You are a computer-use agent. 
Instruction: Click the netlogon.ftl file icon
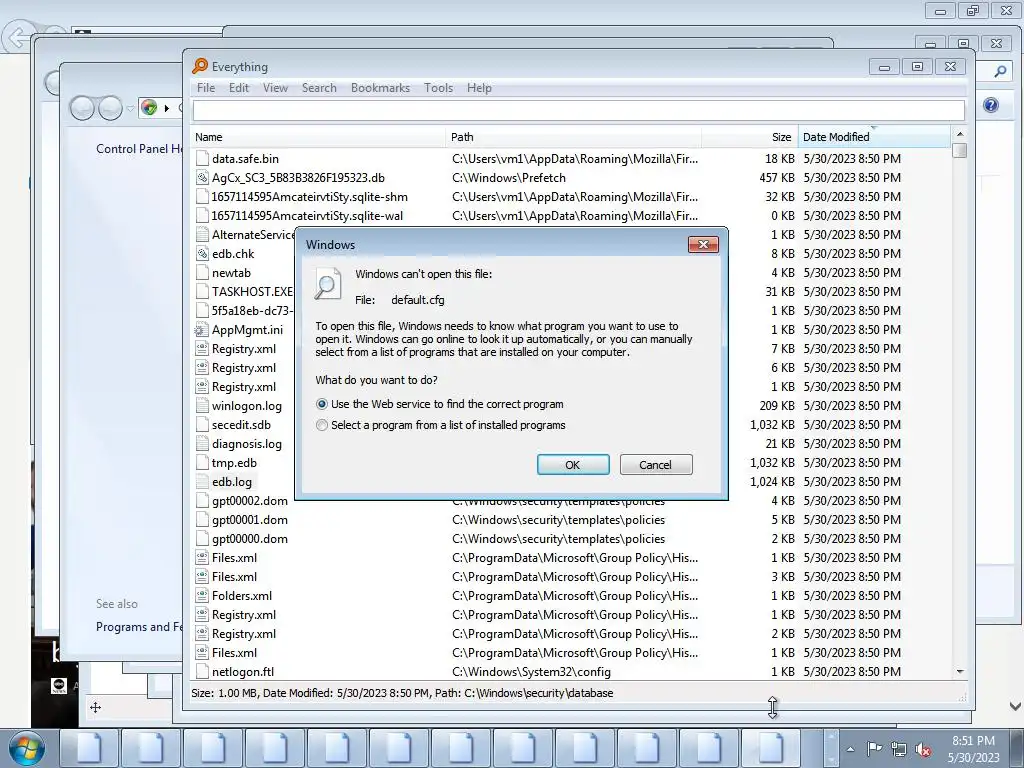[202, 671]
